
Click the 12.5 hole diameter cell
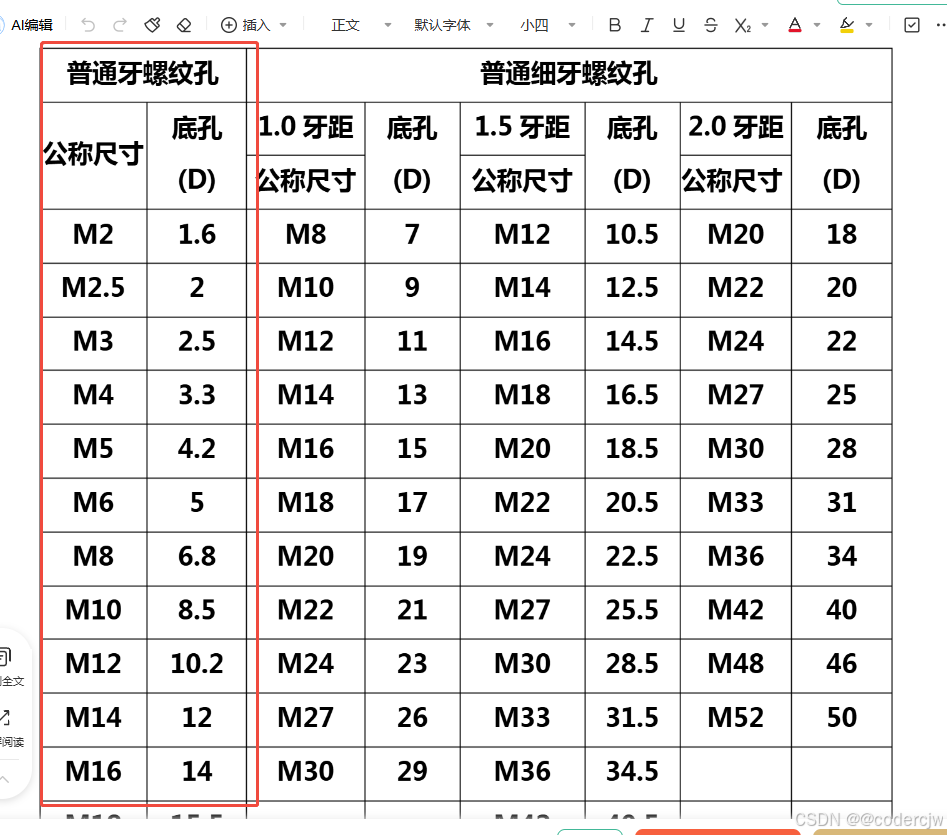[632, 288]
